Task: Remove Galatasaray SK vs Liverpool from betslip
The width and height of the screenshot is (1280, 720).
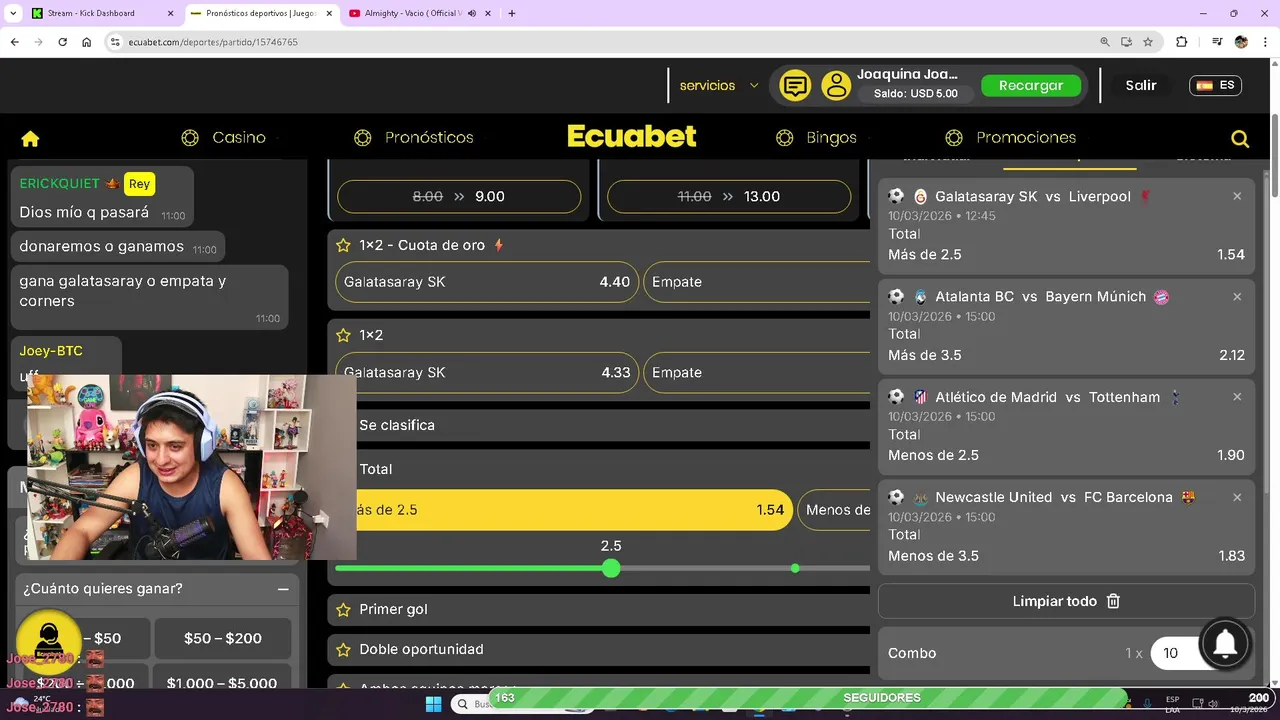Action: [x=1237, y=196]
